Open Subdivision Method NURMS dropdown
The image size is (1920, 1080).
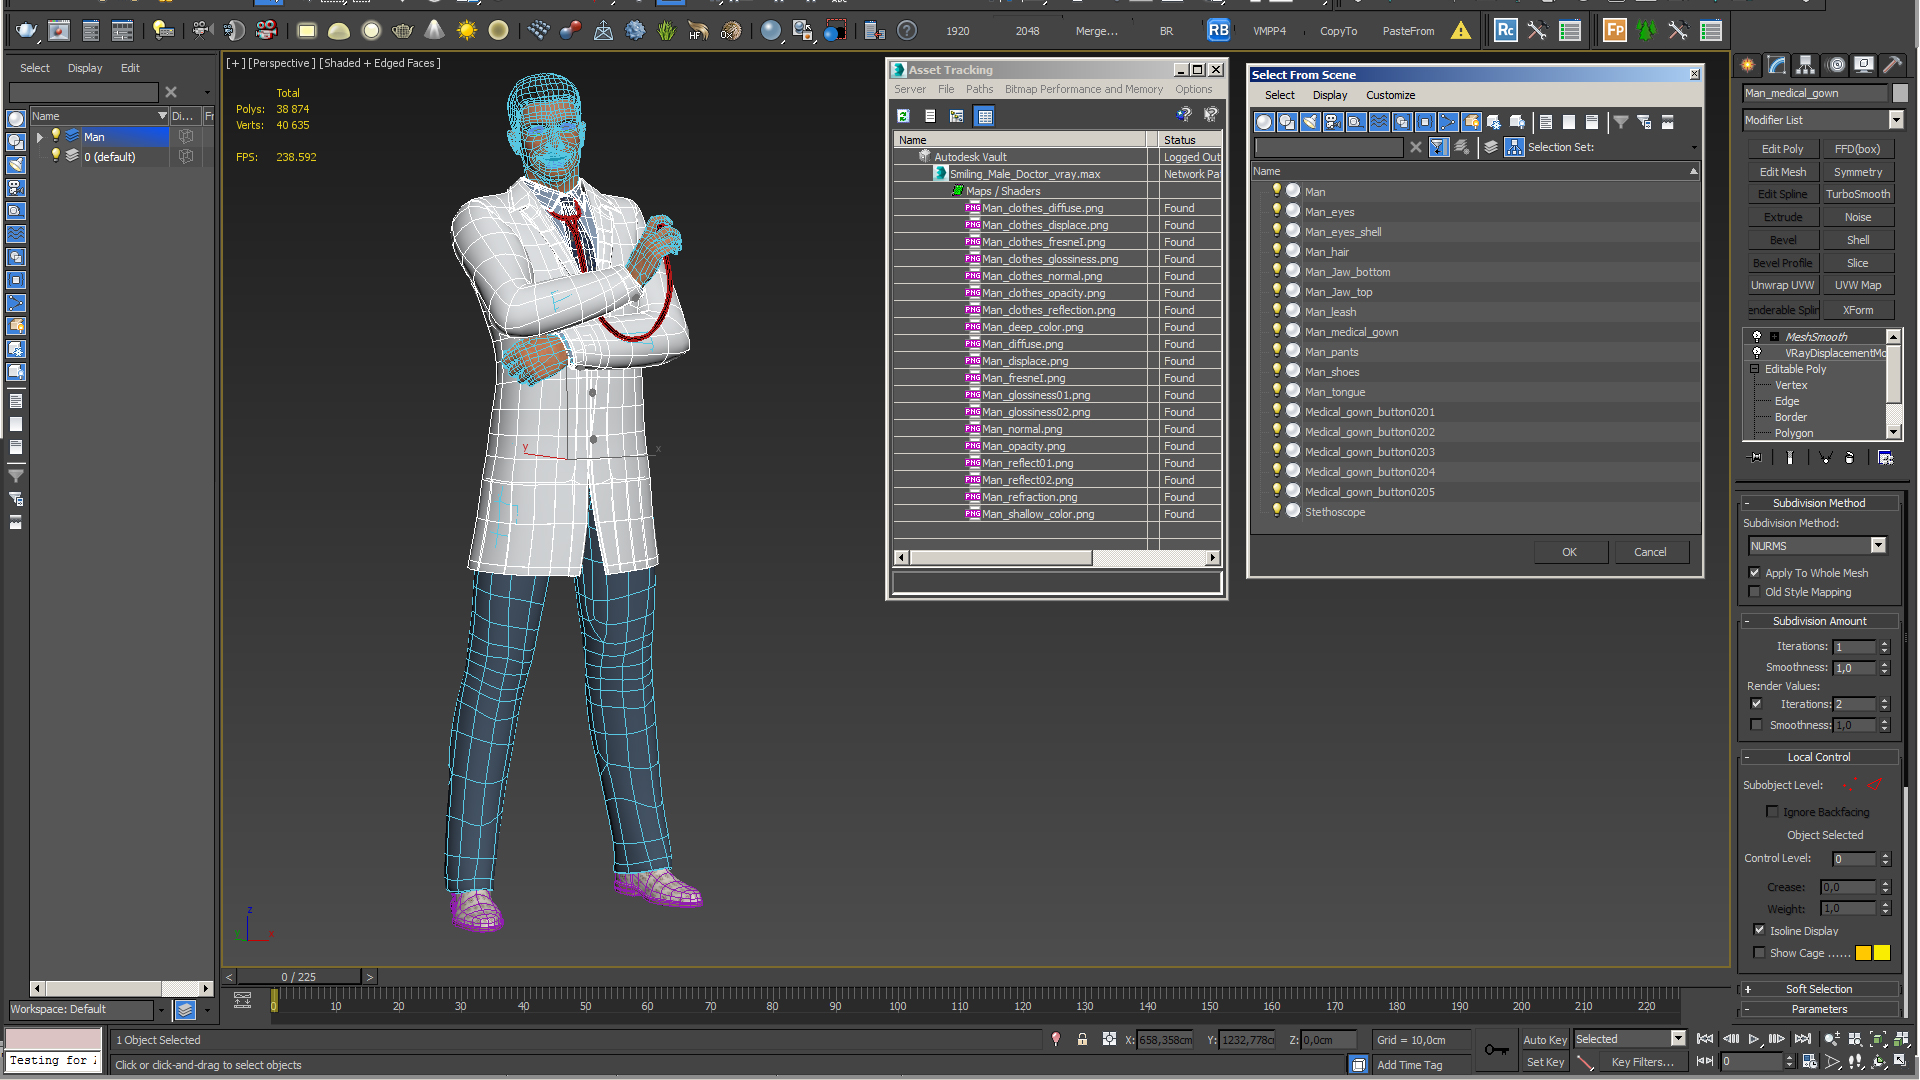point(1878,546)
